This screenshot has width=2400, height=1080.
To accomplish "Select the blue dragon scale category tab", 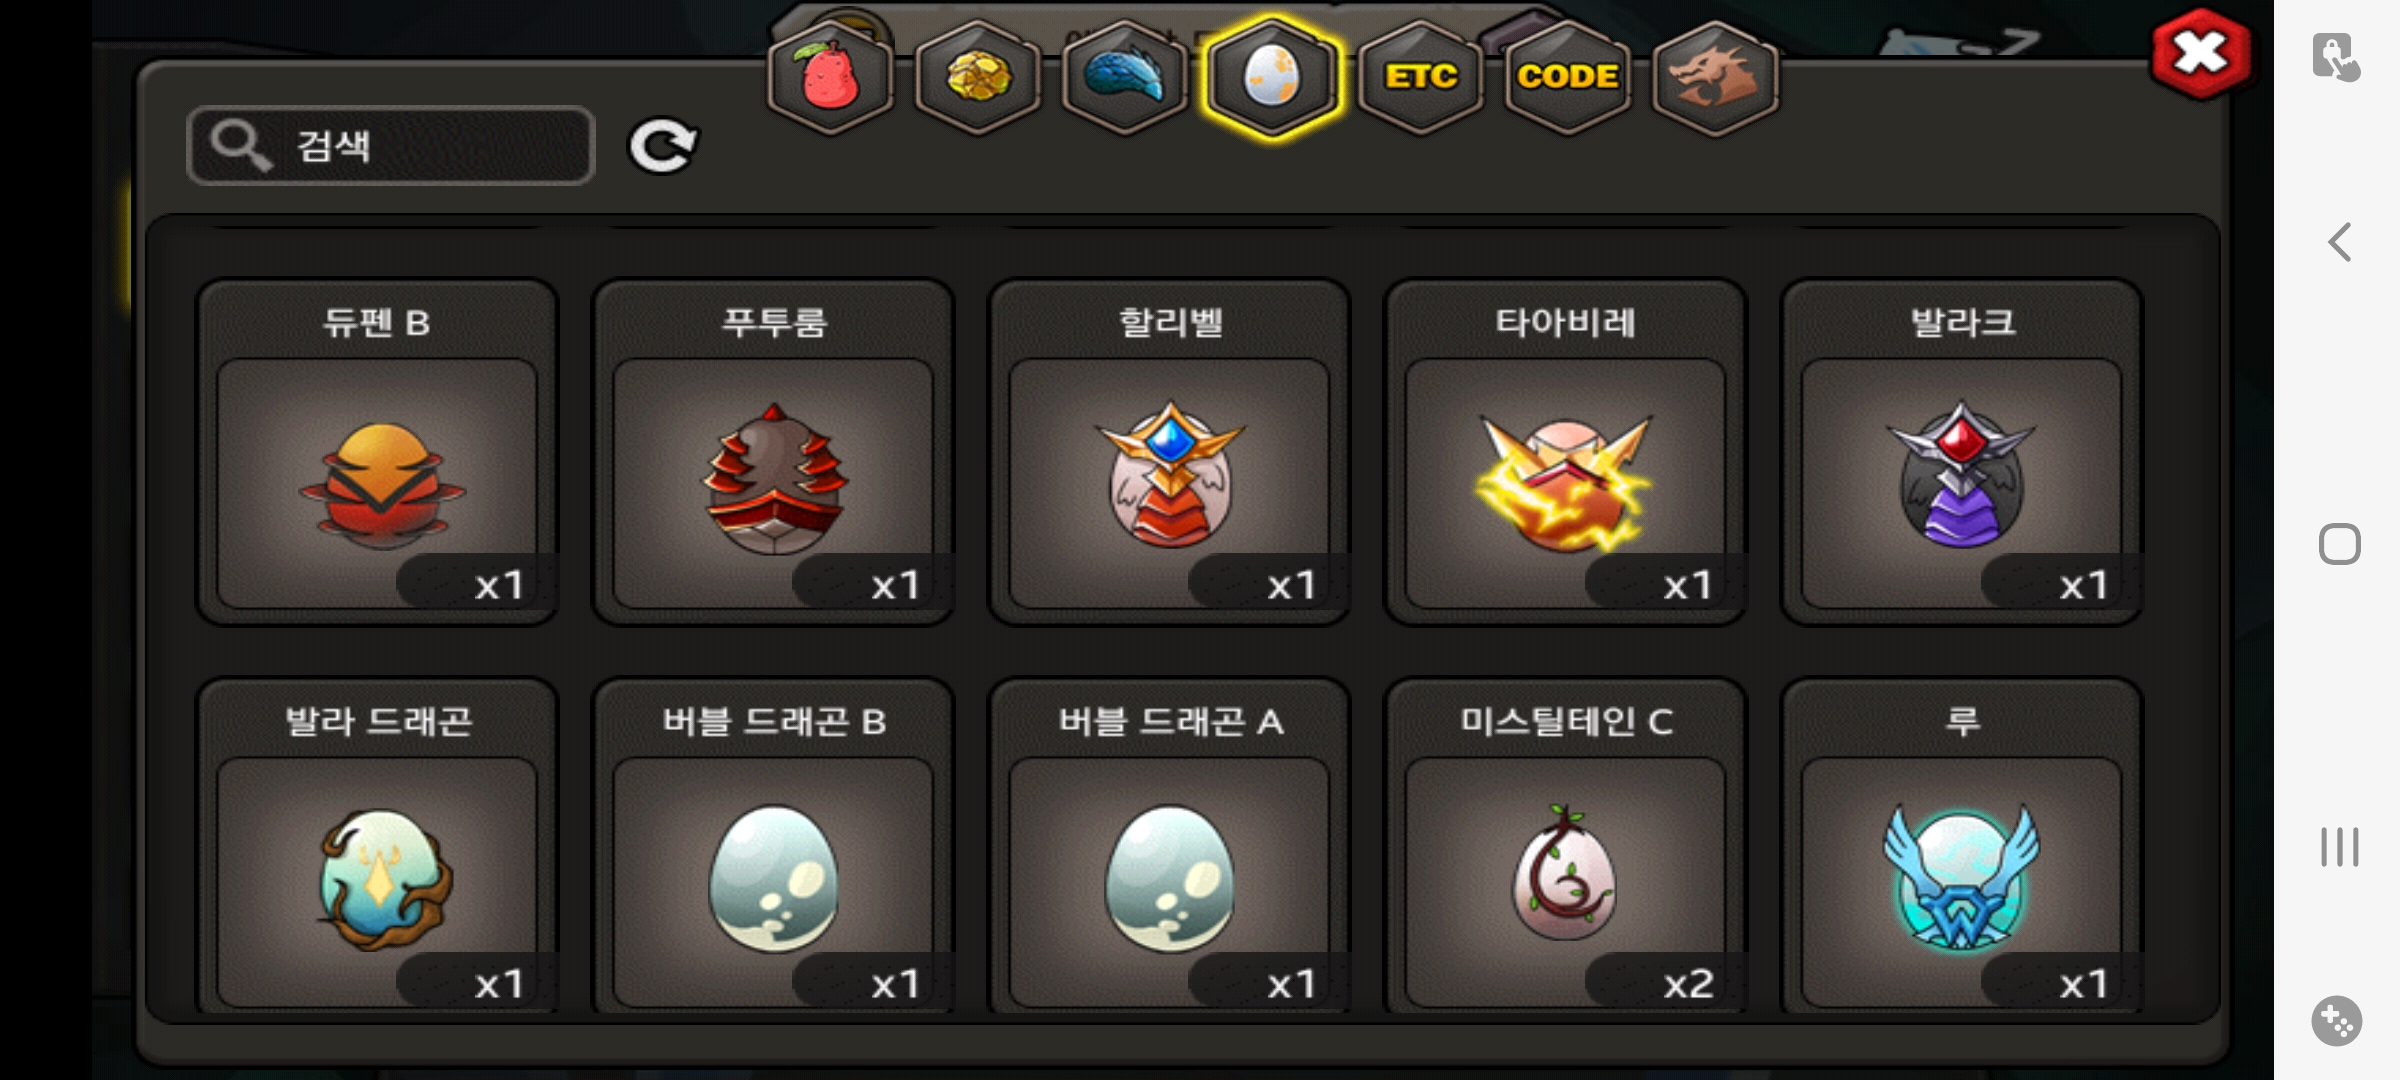I will [1124, 77].
